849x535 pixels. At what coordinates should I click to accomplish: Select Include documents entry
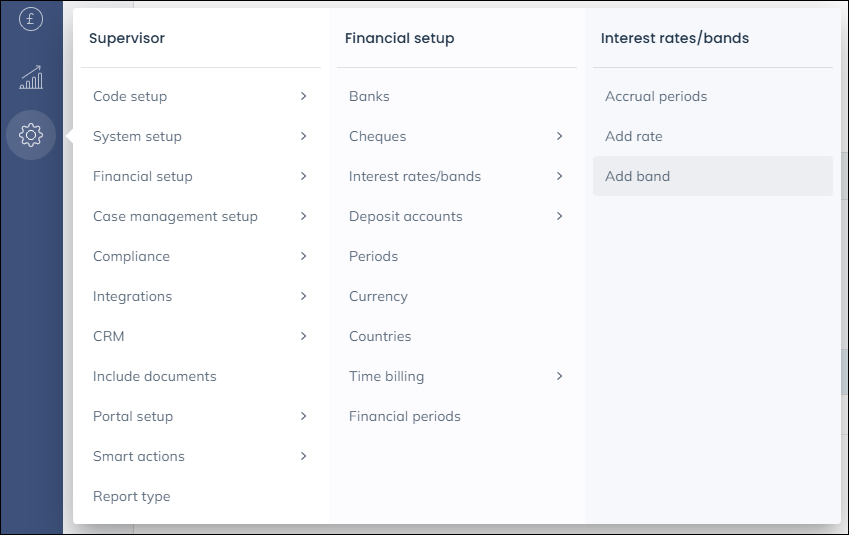[x=154, y=376]
